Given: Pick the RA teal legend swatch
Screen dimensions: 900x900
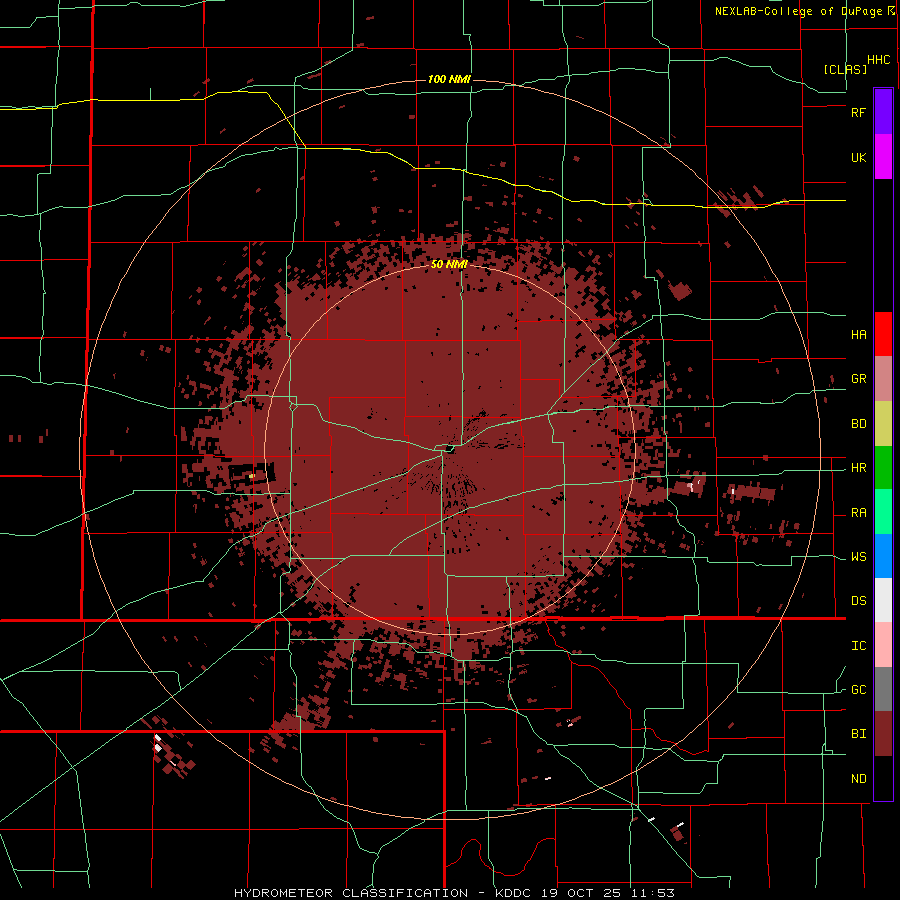Looking at the screenshot, I should [x=883, y=512].
